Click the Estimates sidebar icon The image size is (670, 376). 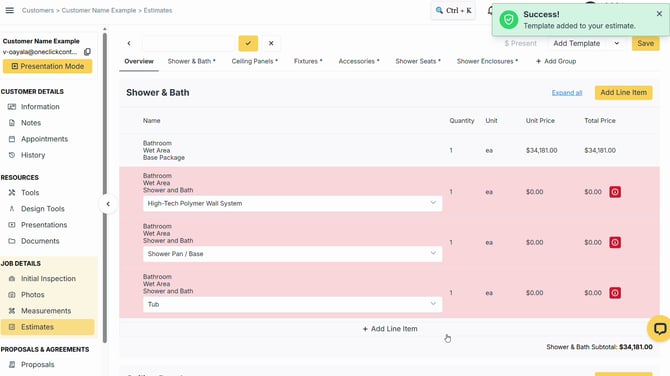(12, 327)
